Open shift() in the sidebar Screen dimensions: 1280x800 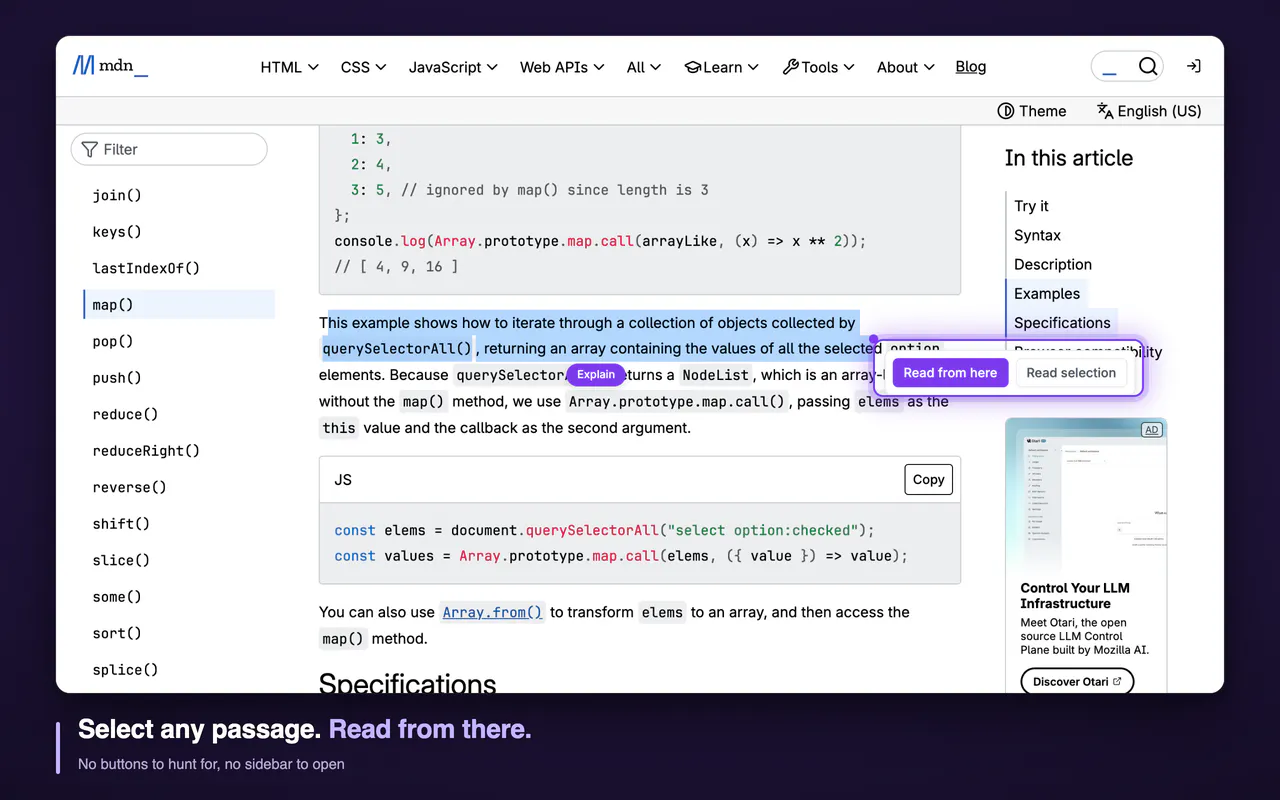(x=121, y=524)
